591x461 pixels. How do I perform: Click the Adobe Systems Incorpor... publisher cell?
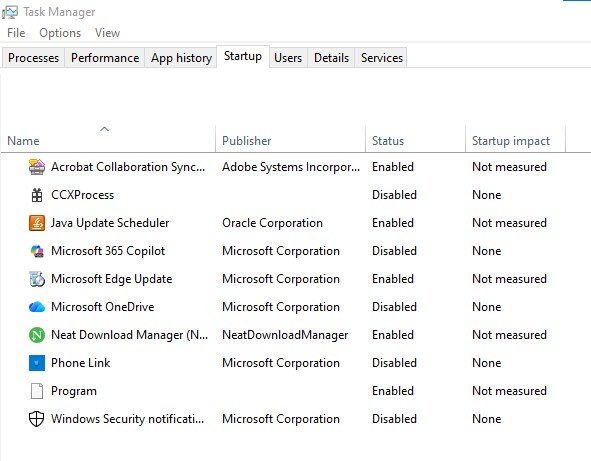(291, 167)
